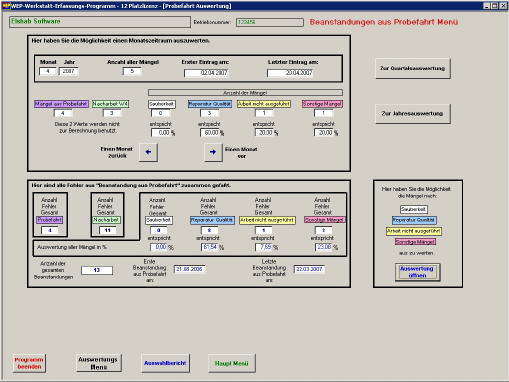Screen dimensions: 509x382
Task: Click the left arrow for one month back
Action: click(x=148, y=152)
